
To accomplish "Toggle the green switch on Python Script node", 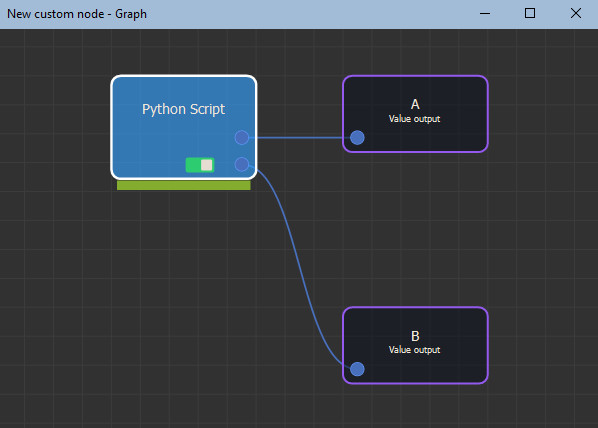I will [200, 165].
